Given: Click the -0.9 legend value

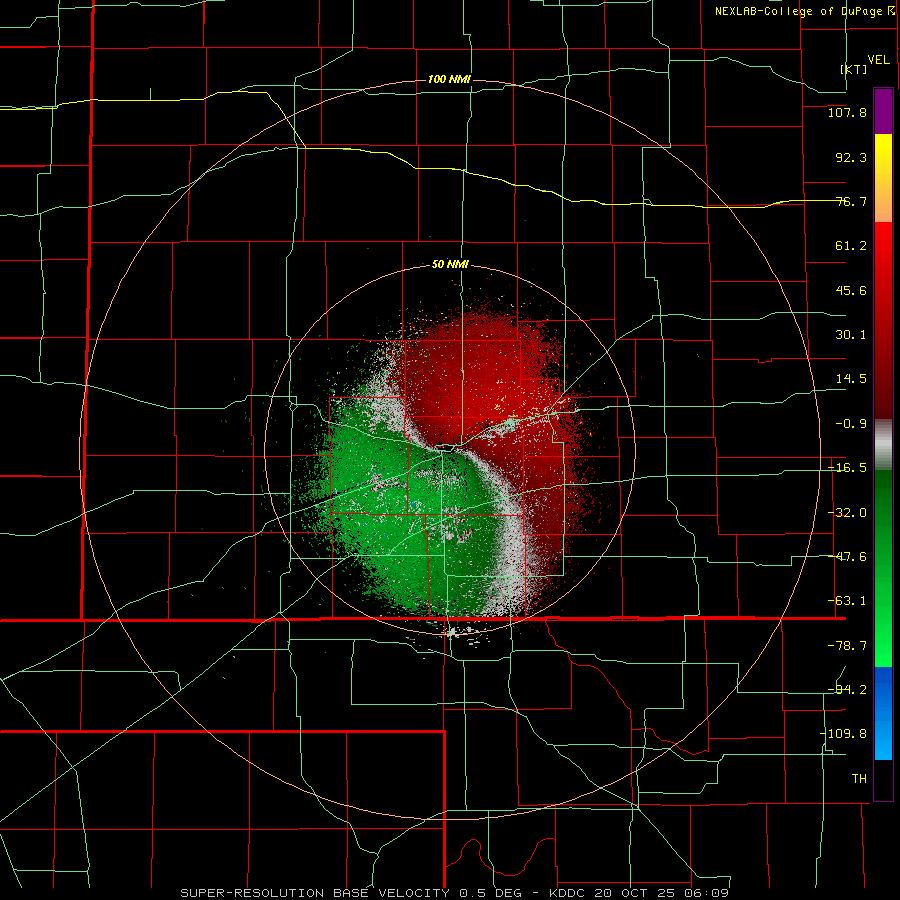Looking at the screenshot, I should coord(851,424).
